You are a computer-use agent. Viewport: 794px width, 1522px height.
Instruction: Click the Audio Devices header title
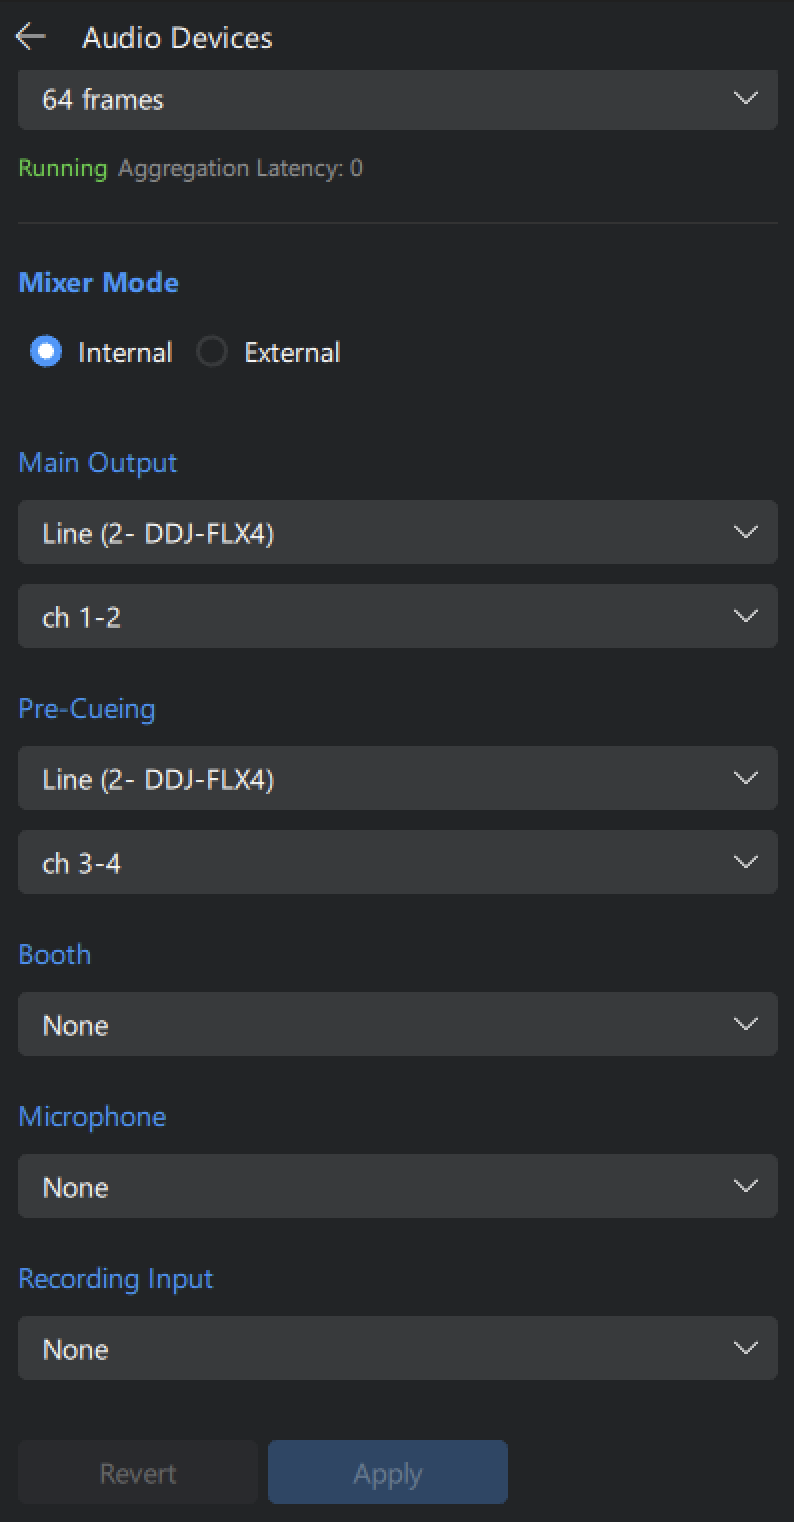point(177,38)
